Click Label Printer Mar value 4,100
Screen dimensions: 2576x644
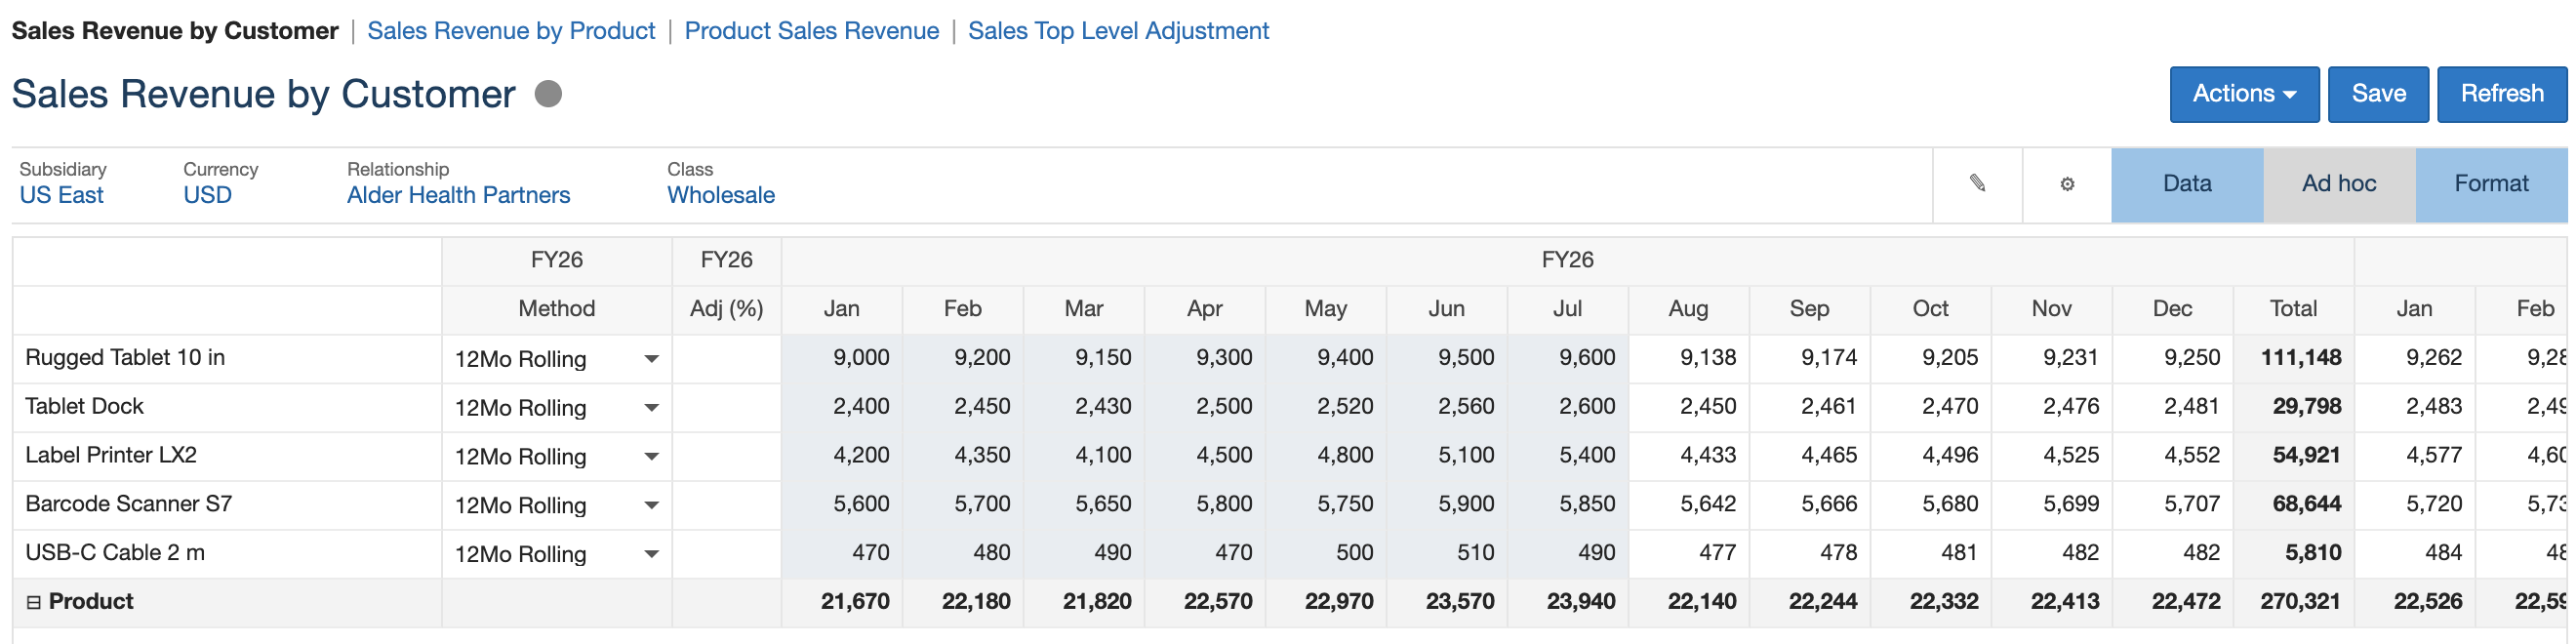click(1084, 456)
